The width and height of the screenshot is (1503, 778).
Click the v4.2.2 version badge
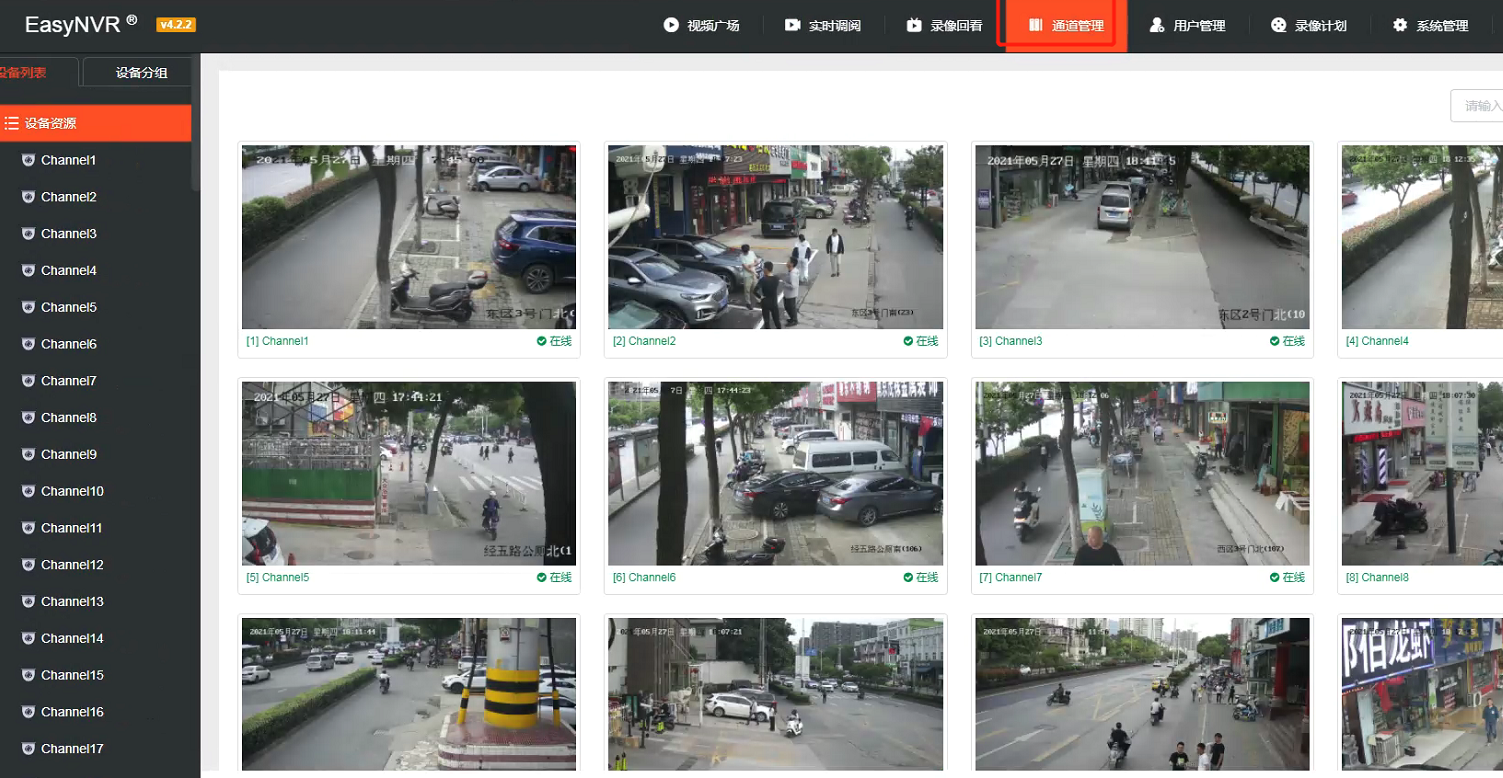[176, 25]
